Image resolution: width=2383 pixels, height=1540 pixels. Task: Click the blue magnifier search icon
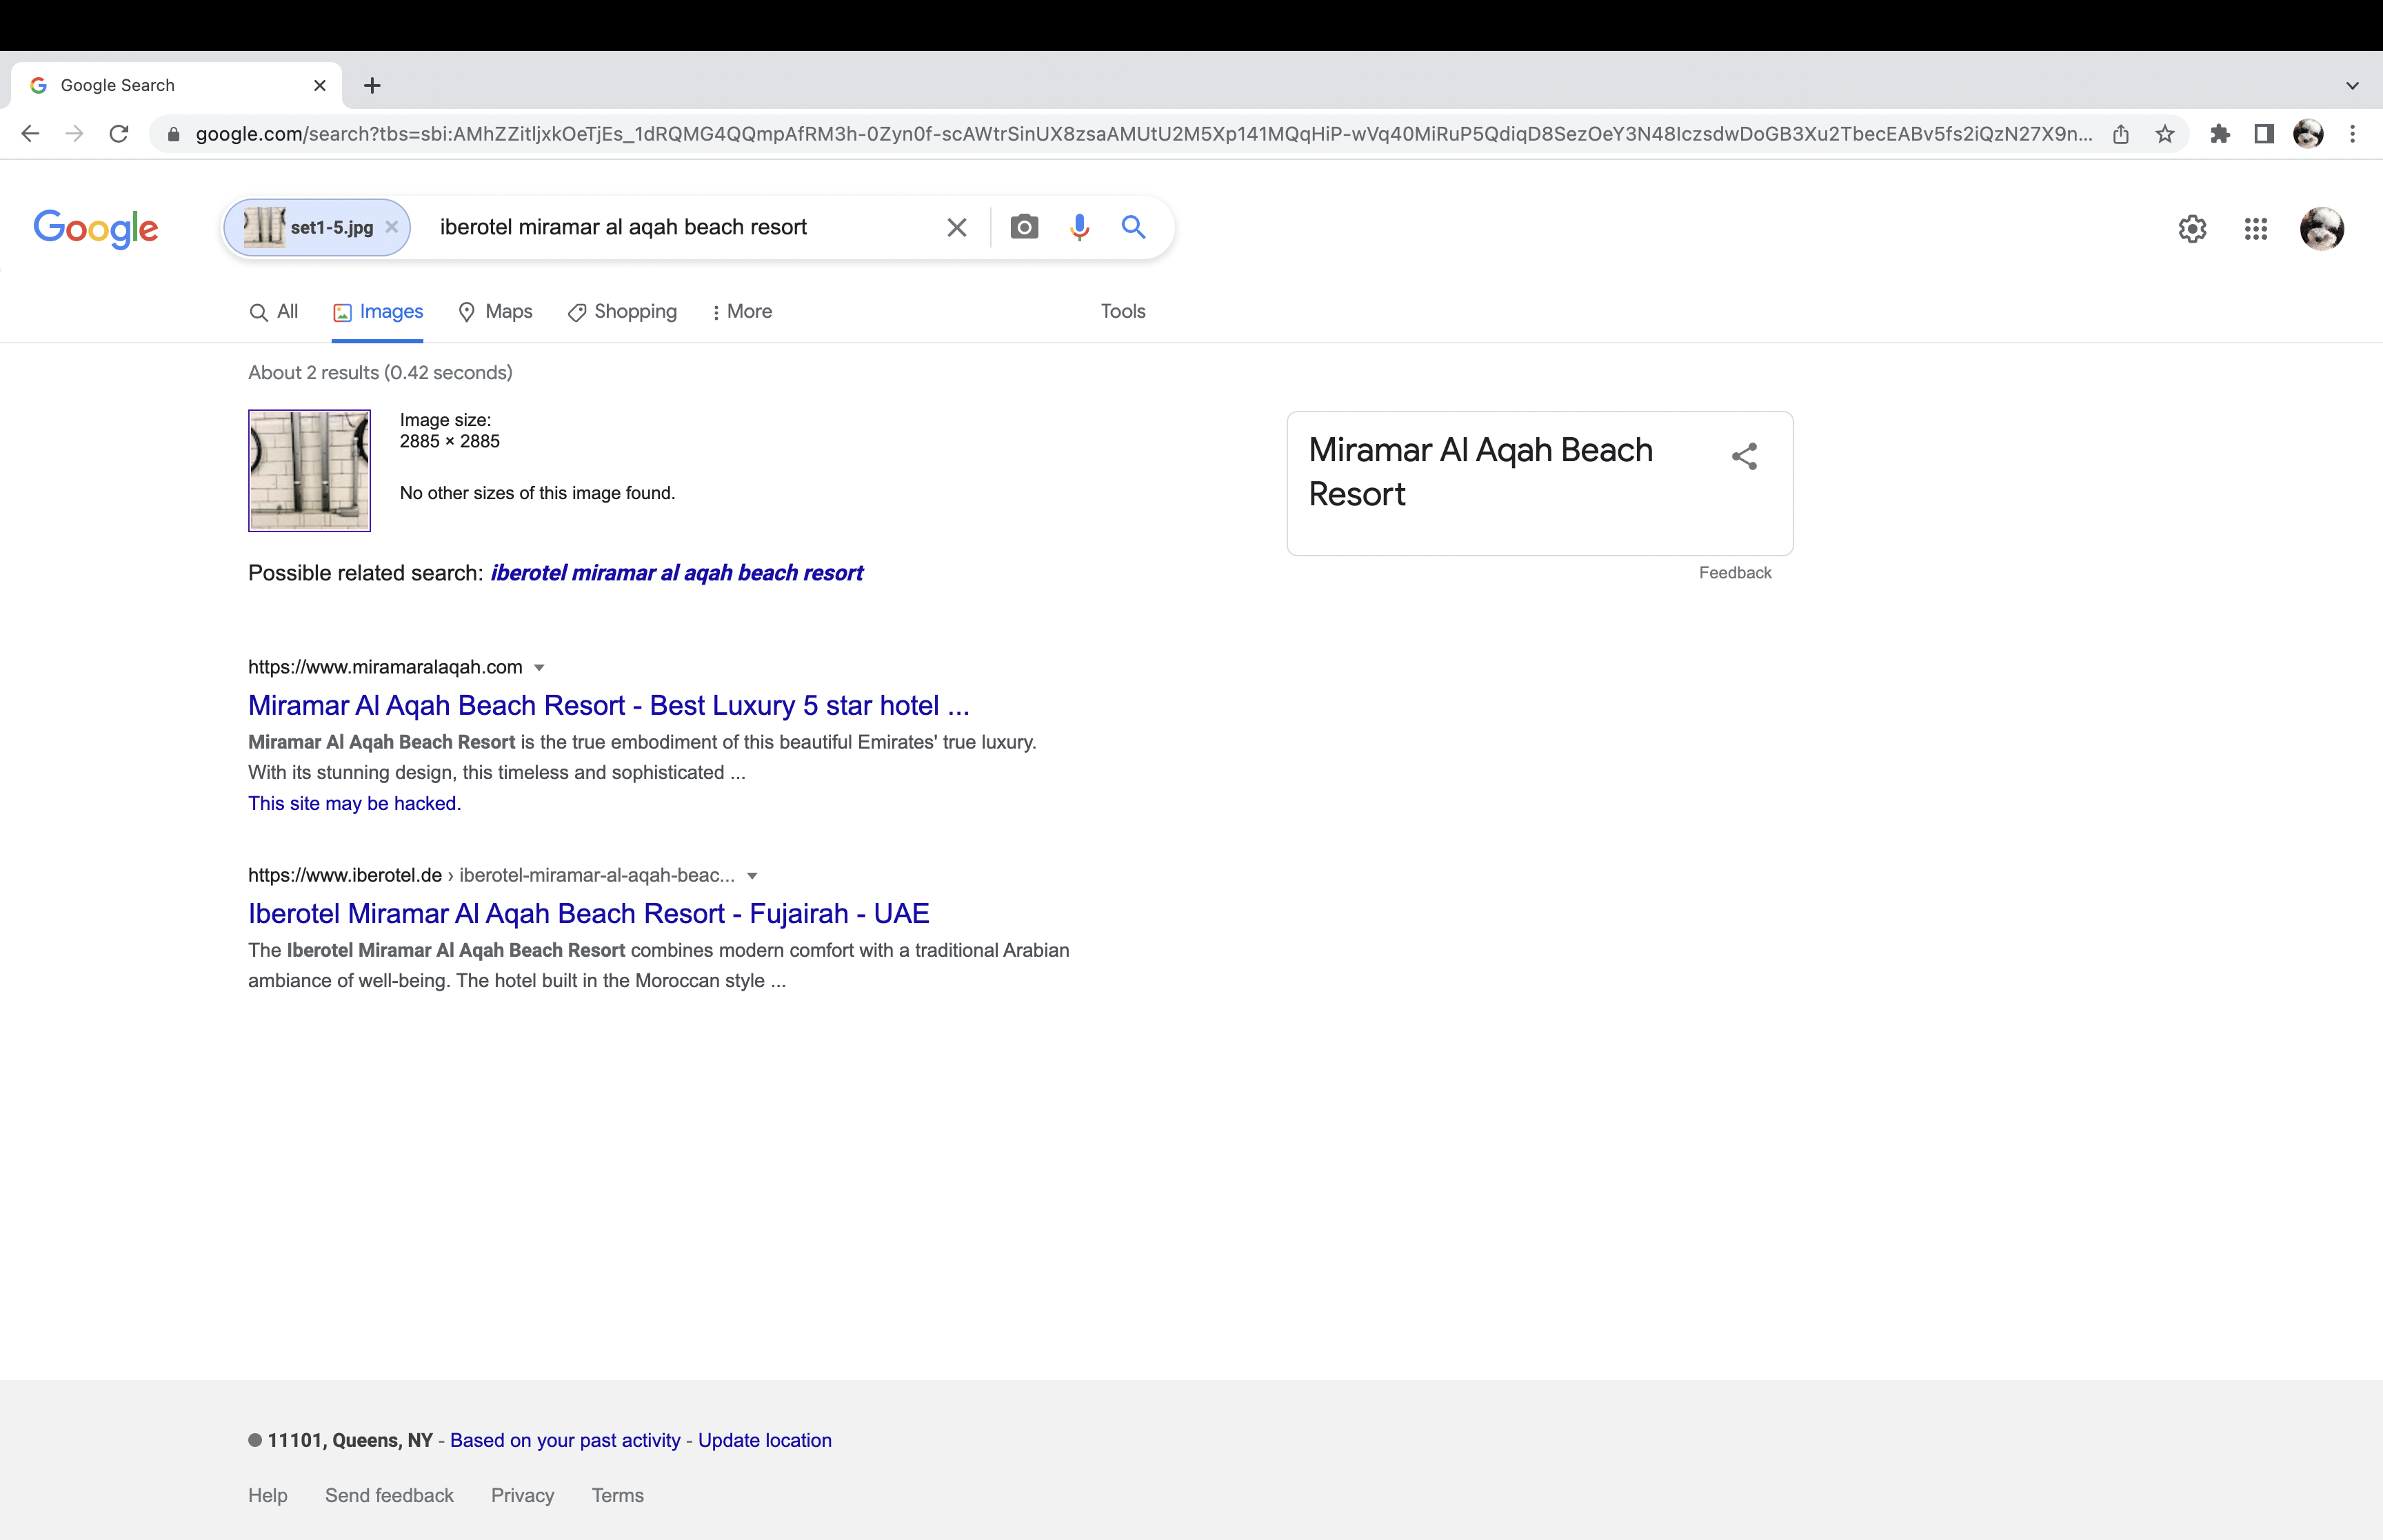(x=1133, y=227)
